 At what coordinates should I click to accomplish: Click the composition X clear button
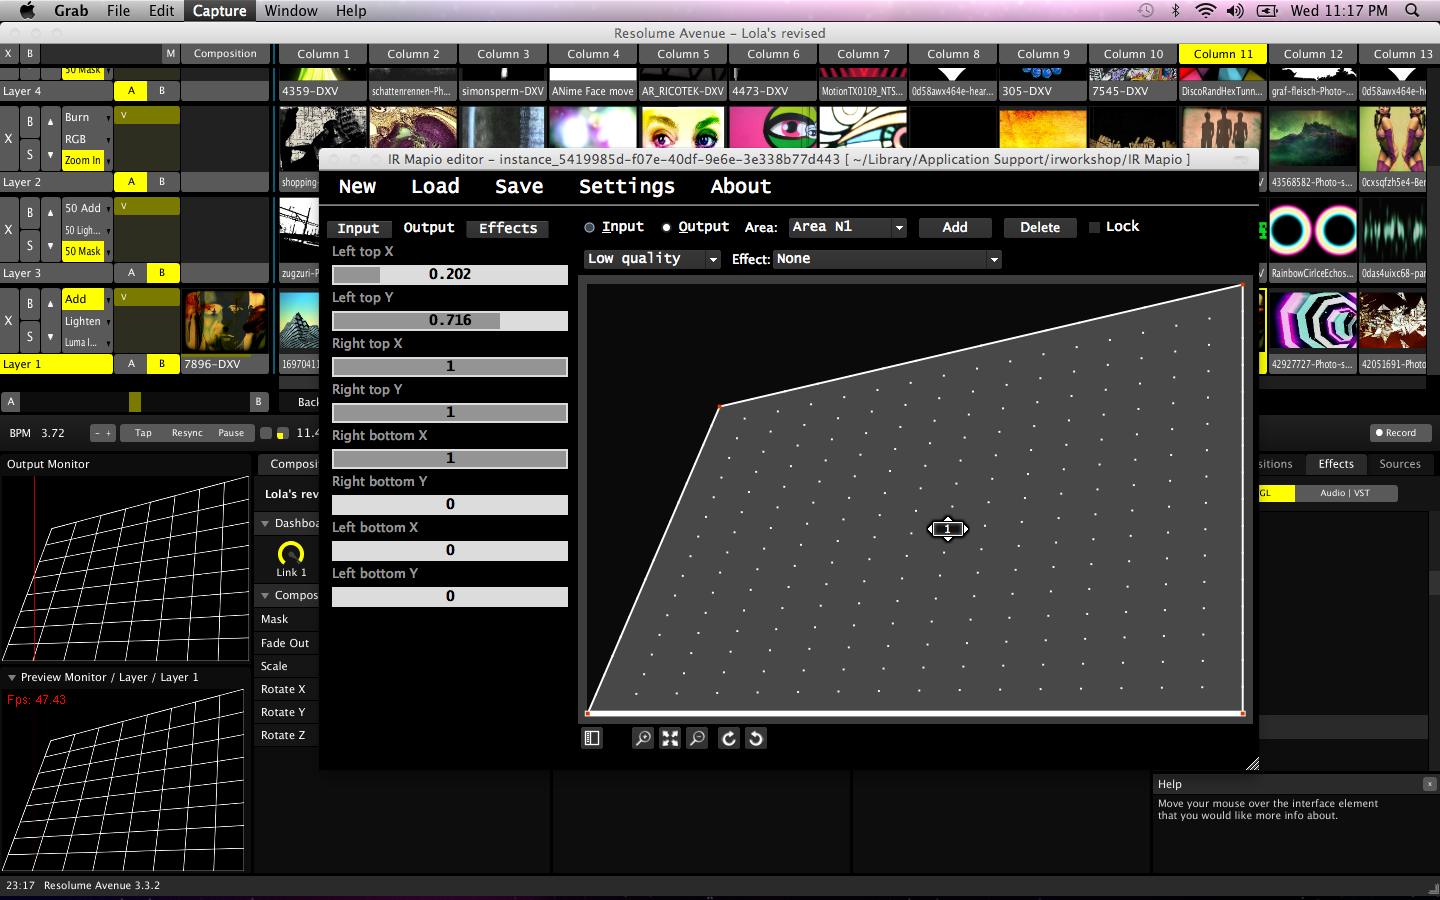8,54
